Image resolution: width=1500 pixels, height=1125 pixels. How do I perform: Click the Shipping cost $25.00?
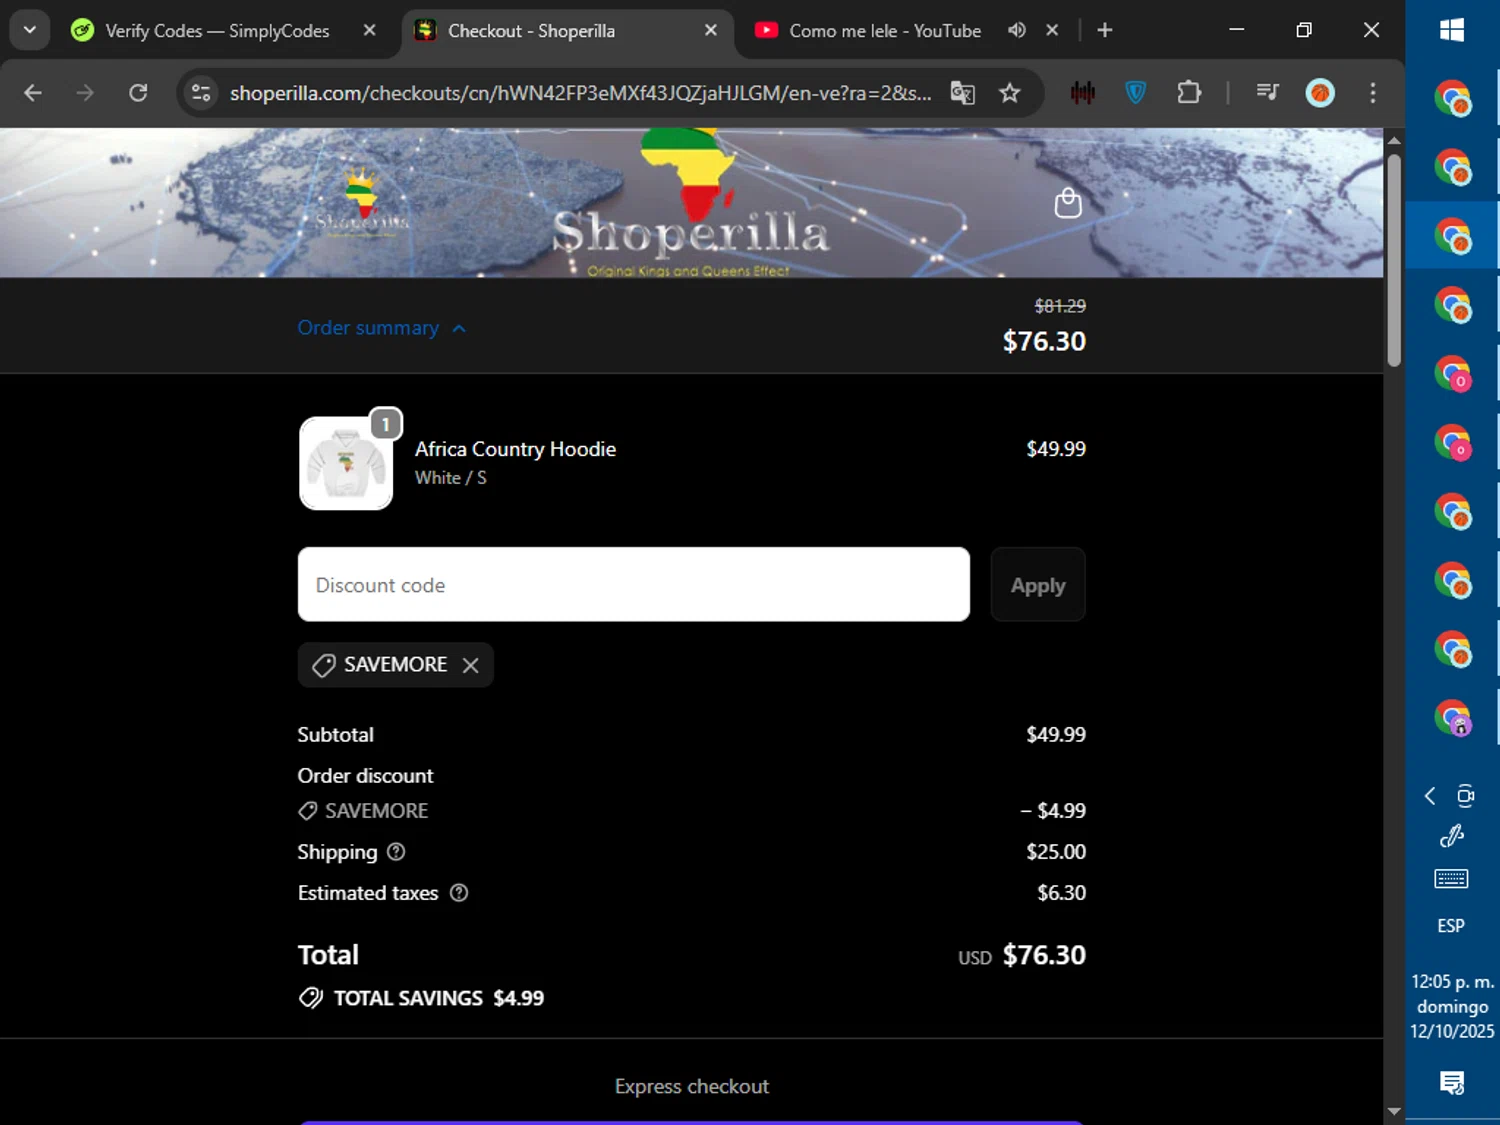point(1056,852)
